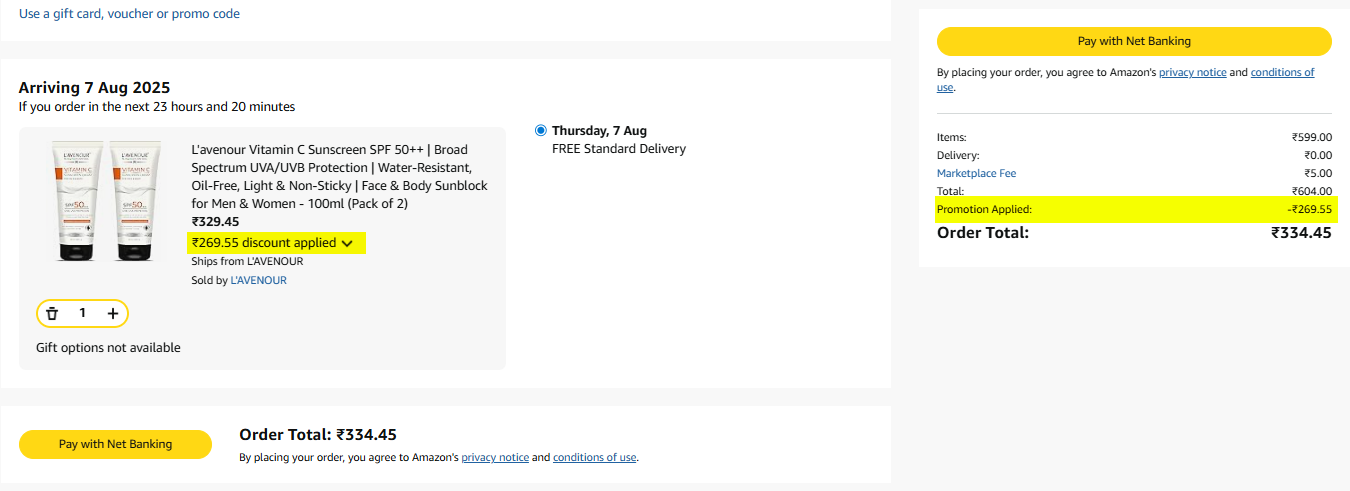Viewport: 1350px width, 491px height.
Task: Click the L'avenour Vitamin C Sunscreen product title
Action: pyautogui.click(x=340, y=176)
